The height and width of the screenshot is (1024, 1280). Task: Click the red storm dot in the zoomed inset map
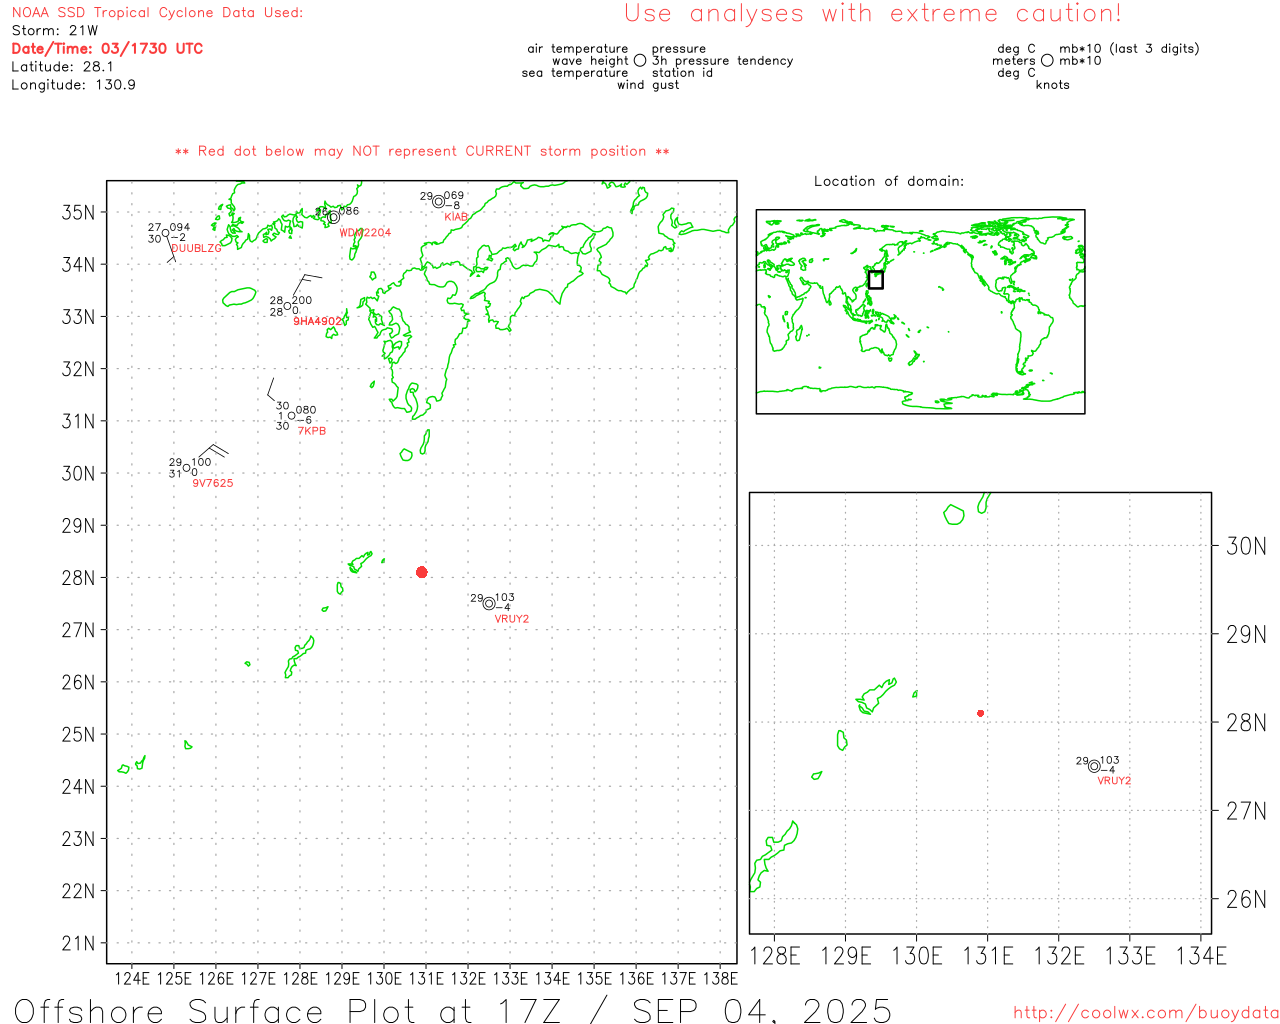pos(981,713)
